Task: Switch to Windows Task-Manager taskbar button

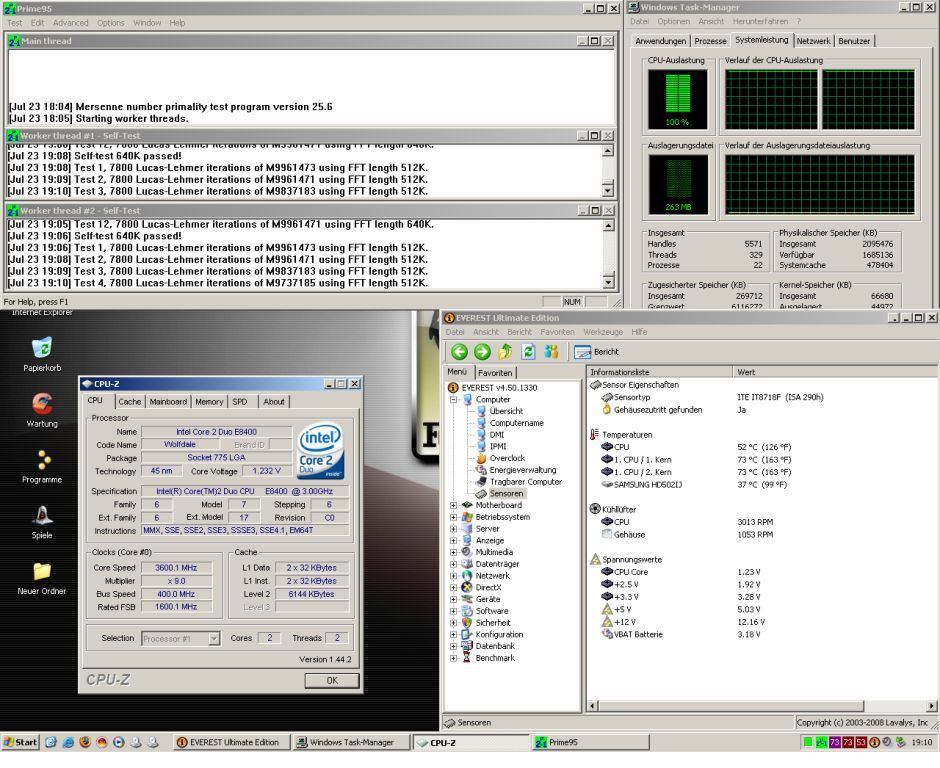Action: [351, 742]
